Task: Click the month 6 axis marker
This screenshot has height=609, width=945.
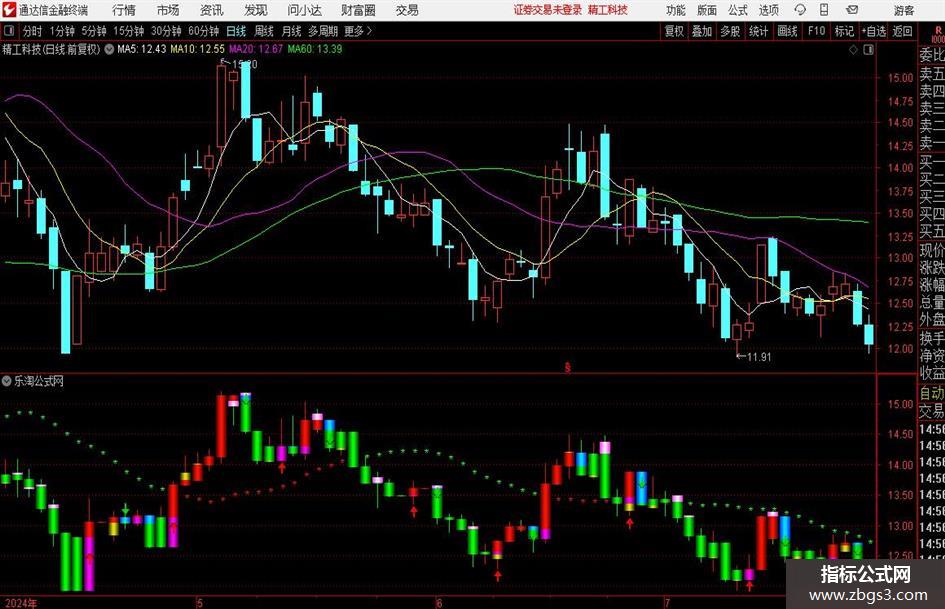Action: pyautogui.click(x=439, y=603)
